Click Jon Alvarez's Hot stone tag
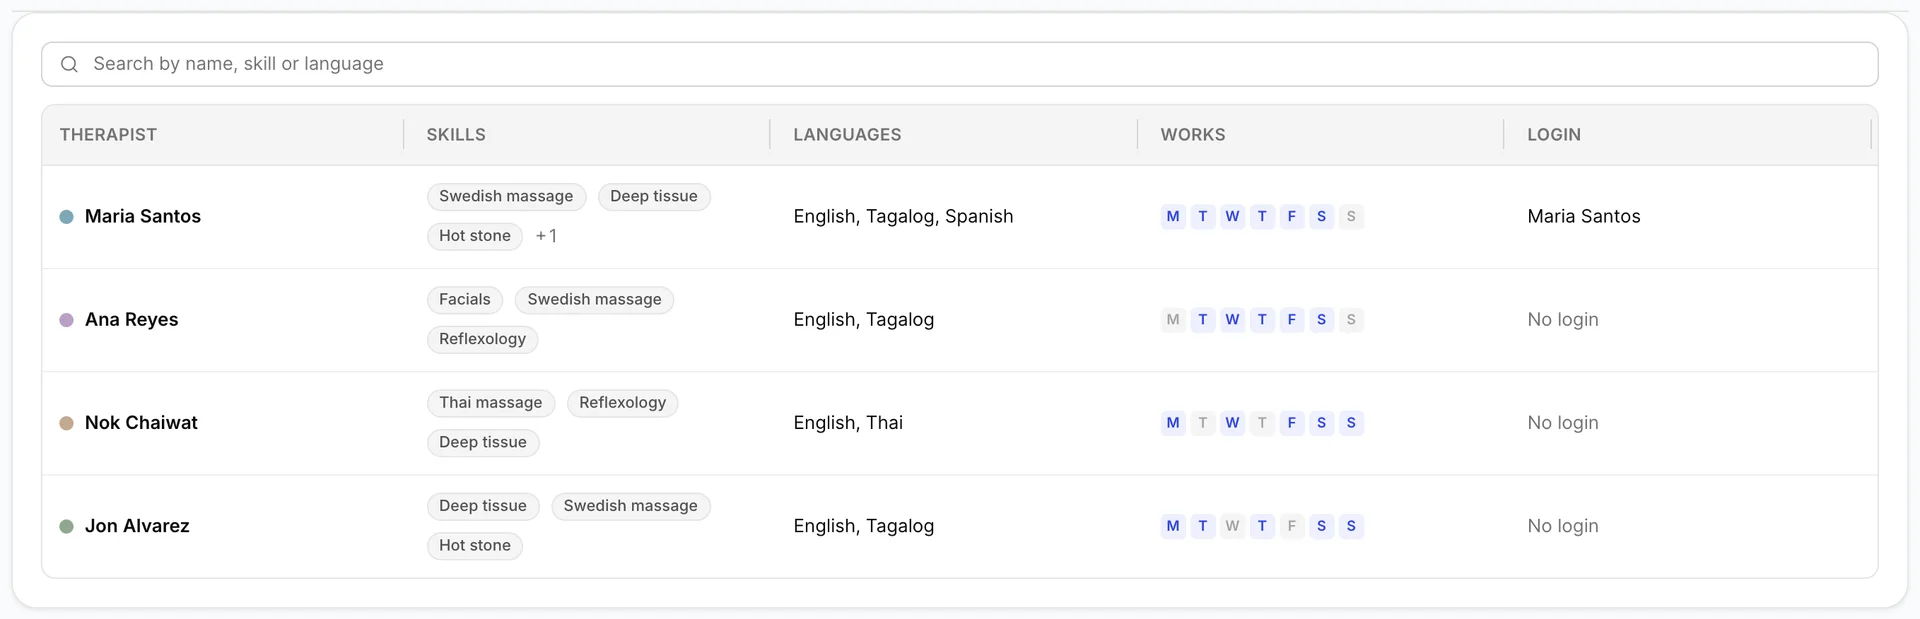 [475, 545]
